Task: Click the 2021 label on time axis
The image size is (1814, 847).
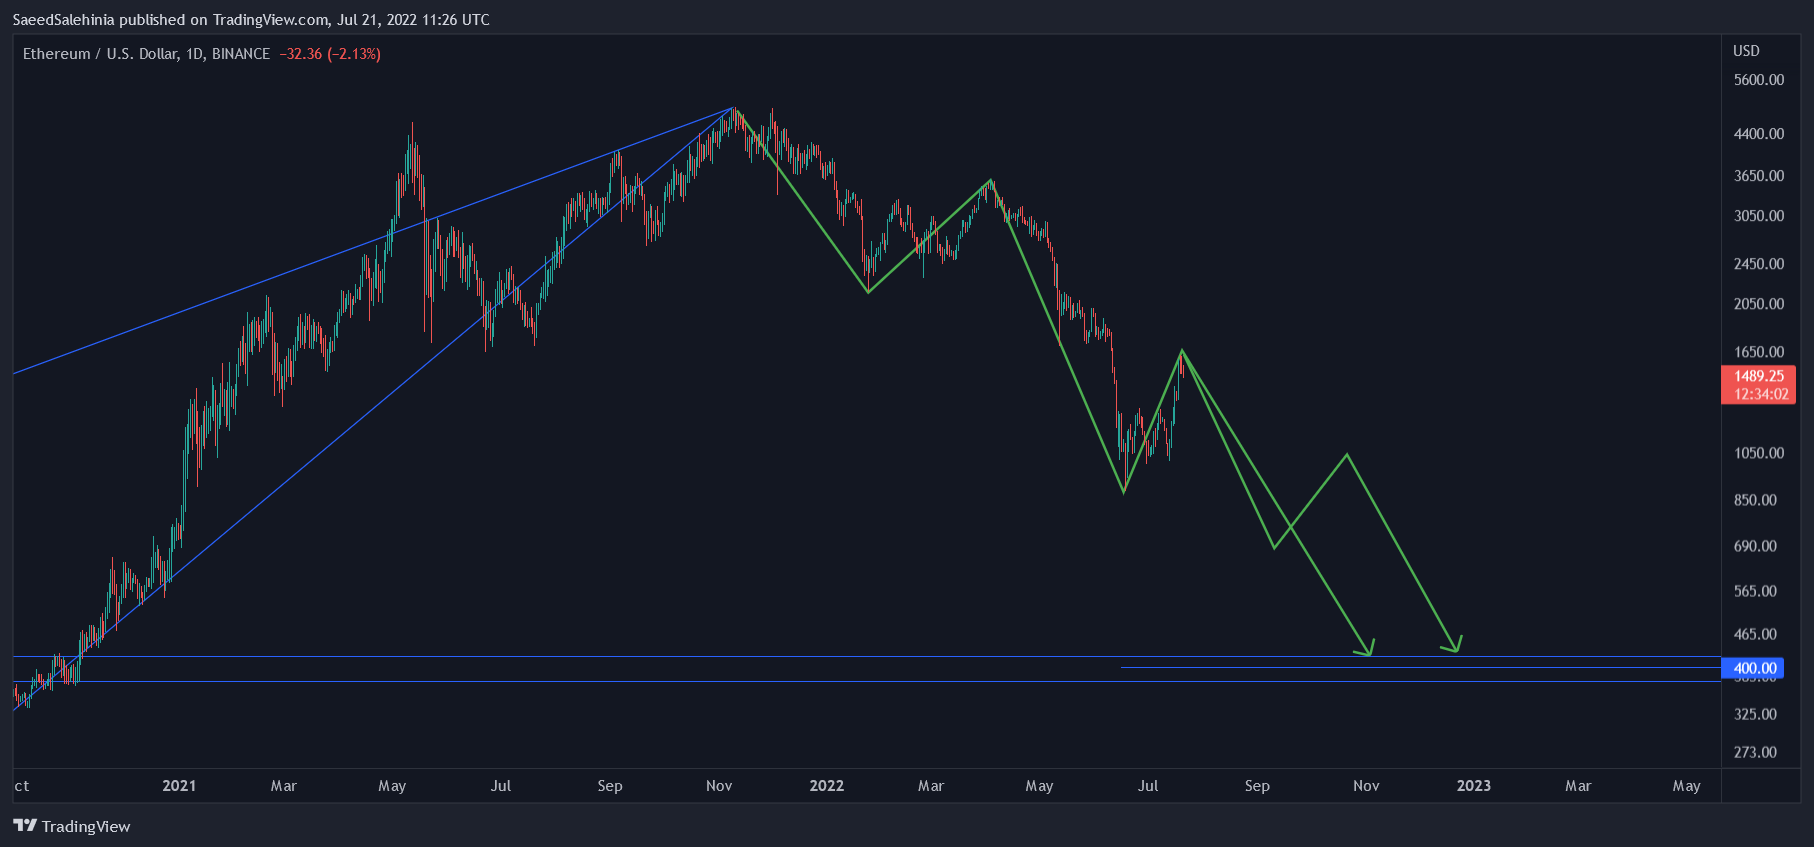Action: click(179, 786)
